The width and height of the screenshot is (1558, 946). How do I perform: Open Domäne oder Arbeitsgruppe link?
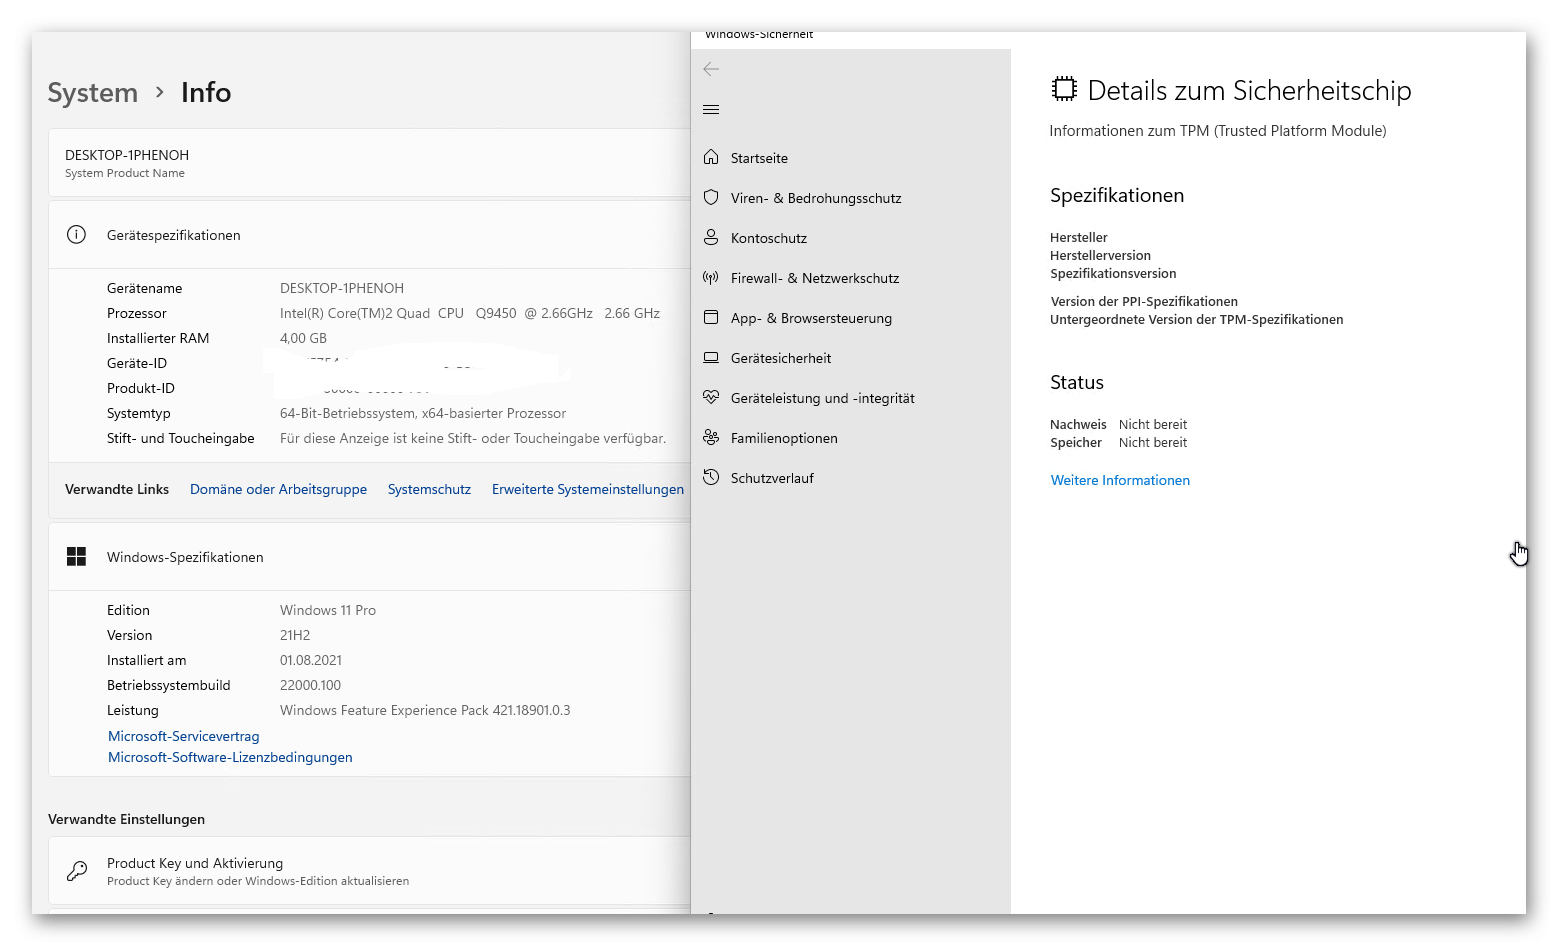coord(278,489)
